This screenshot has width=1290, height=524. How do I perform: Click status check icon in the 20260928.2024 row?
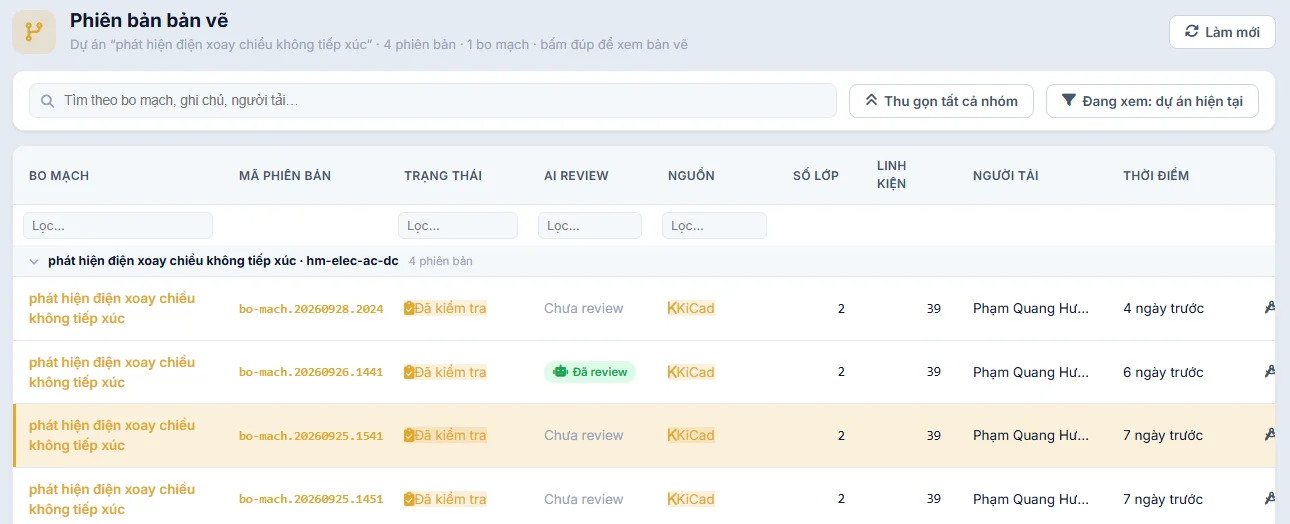[x=409, y=308]
